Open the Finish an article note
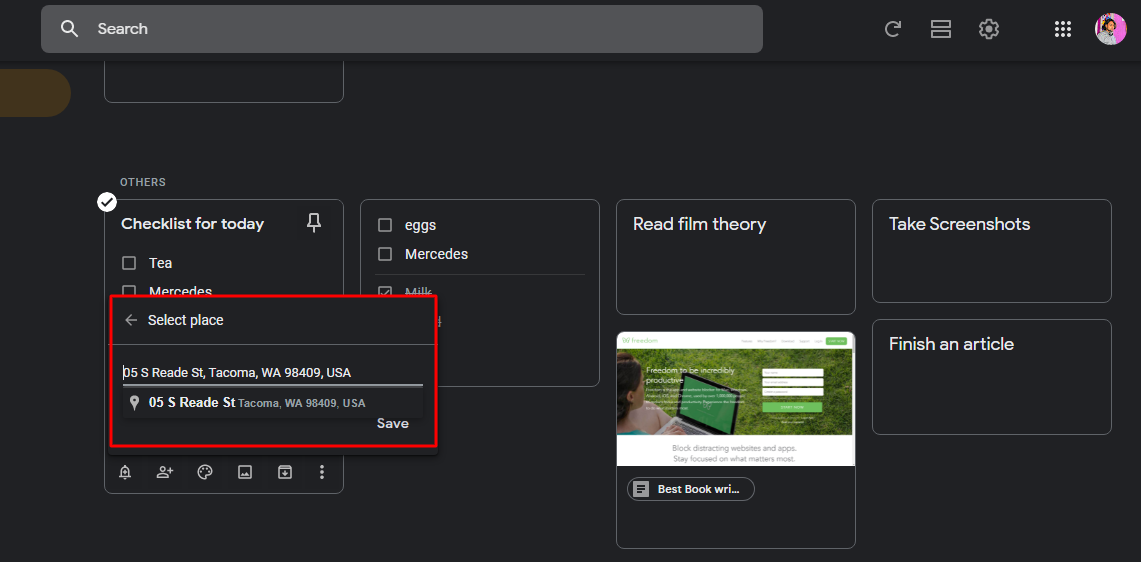Viewport: 1141px width, 562px height. pyautogui.click(x=992, y=377)
